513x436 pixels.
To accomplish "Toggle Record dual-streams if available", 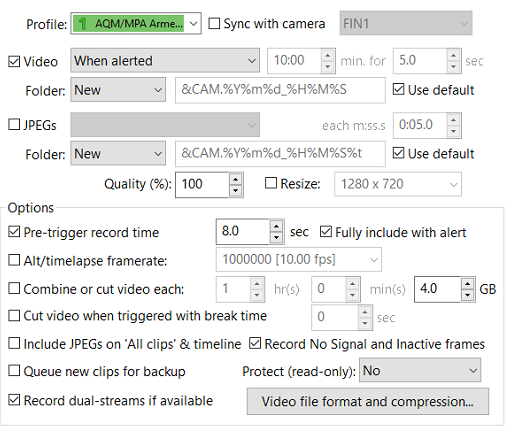I will point(14,400).
